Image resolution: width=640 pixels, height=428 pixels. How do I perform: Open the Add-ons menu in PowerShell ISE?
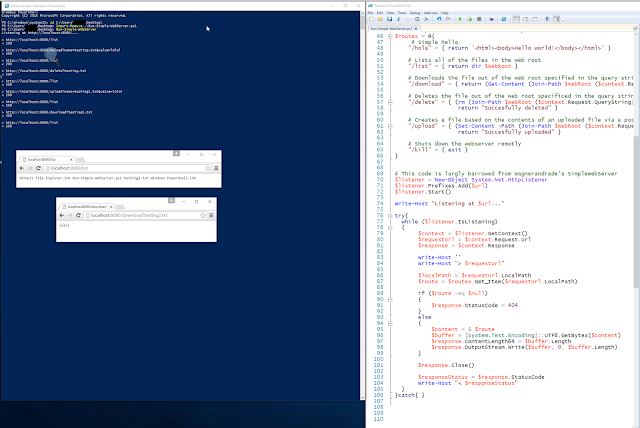click(x=431, y=13)
